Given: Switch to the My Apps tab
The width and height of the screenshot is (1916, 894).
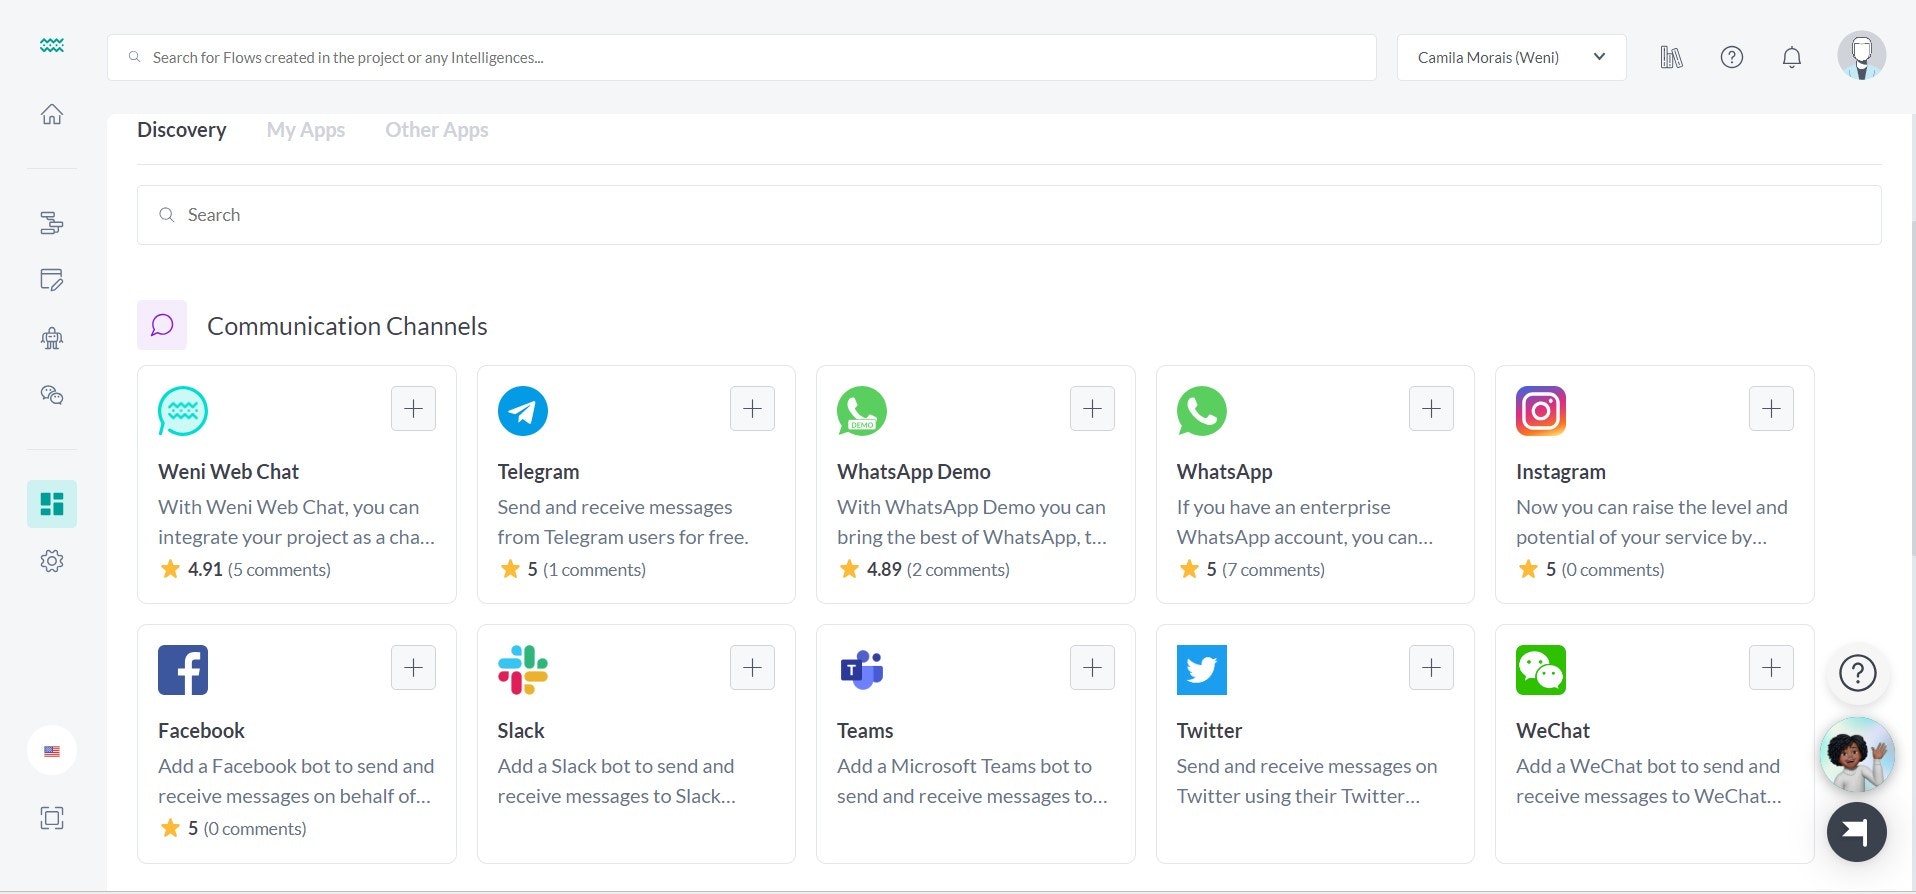Looking at the screenshot, I should point(306,130).
